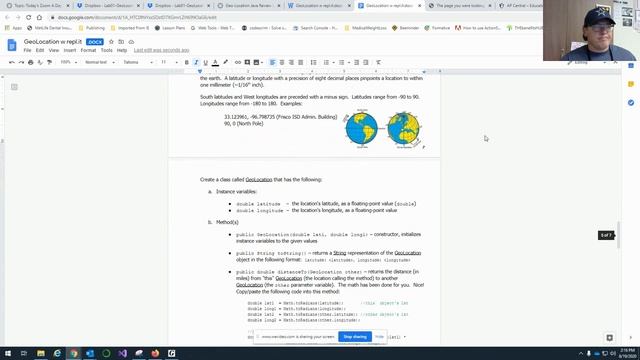Open Google Calendar in side panel
The image size is (640, 360).
[631, 65]
